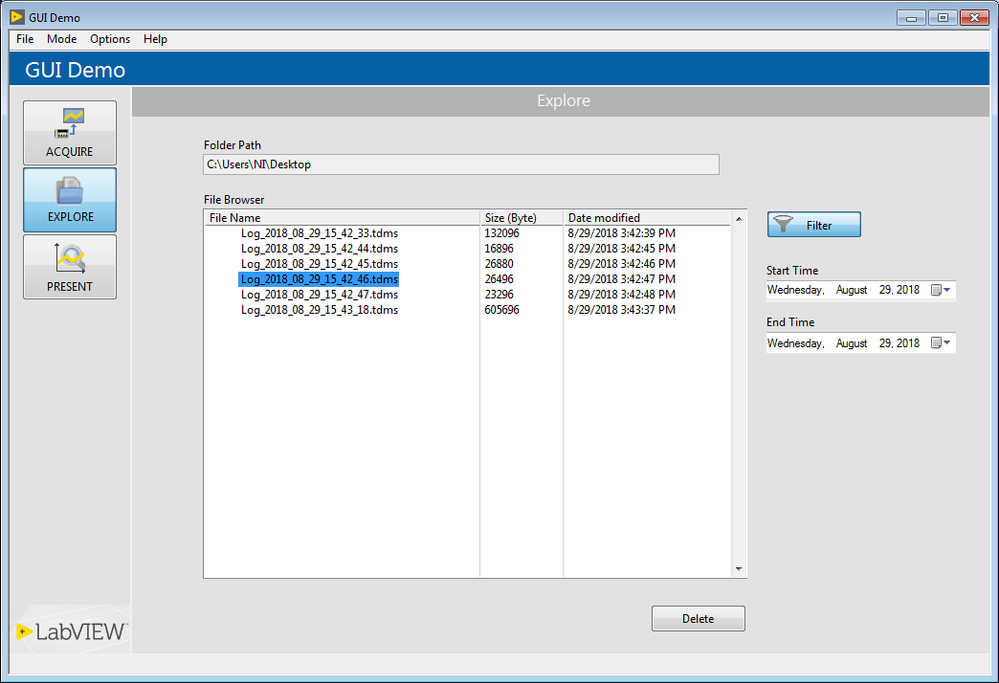Click the Filter funnel button
Image resolution: width=999 pixels, height=683 pixels.
813,225
